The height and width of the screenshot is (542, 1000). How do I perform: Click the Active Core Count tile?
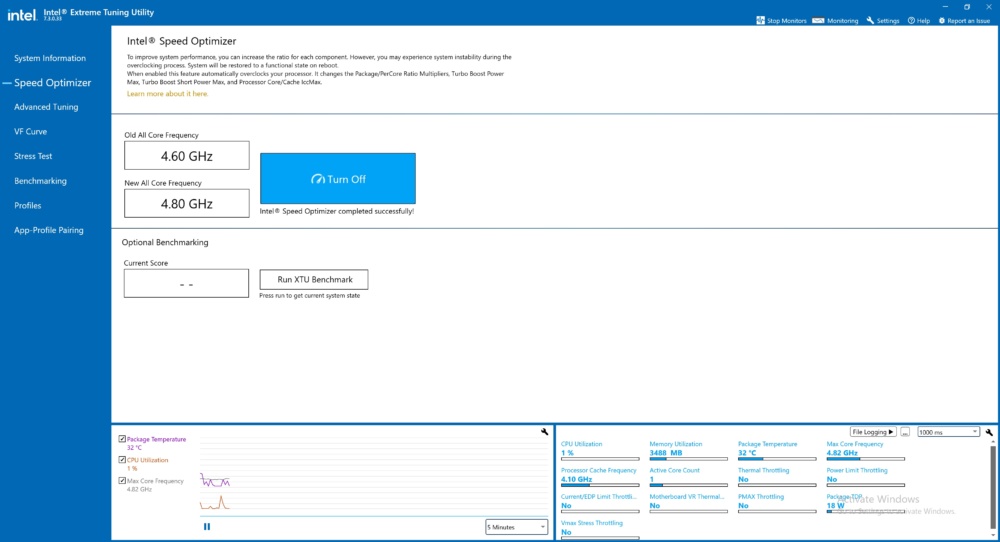click(x=688, y=477)
